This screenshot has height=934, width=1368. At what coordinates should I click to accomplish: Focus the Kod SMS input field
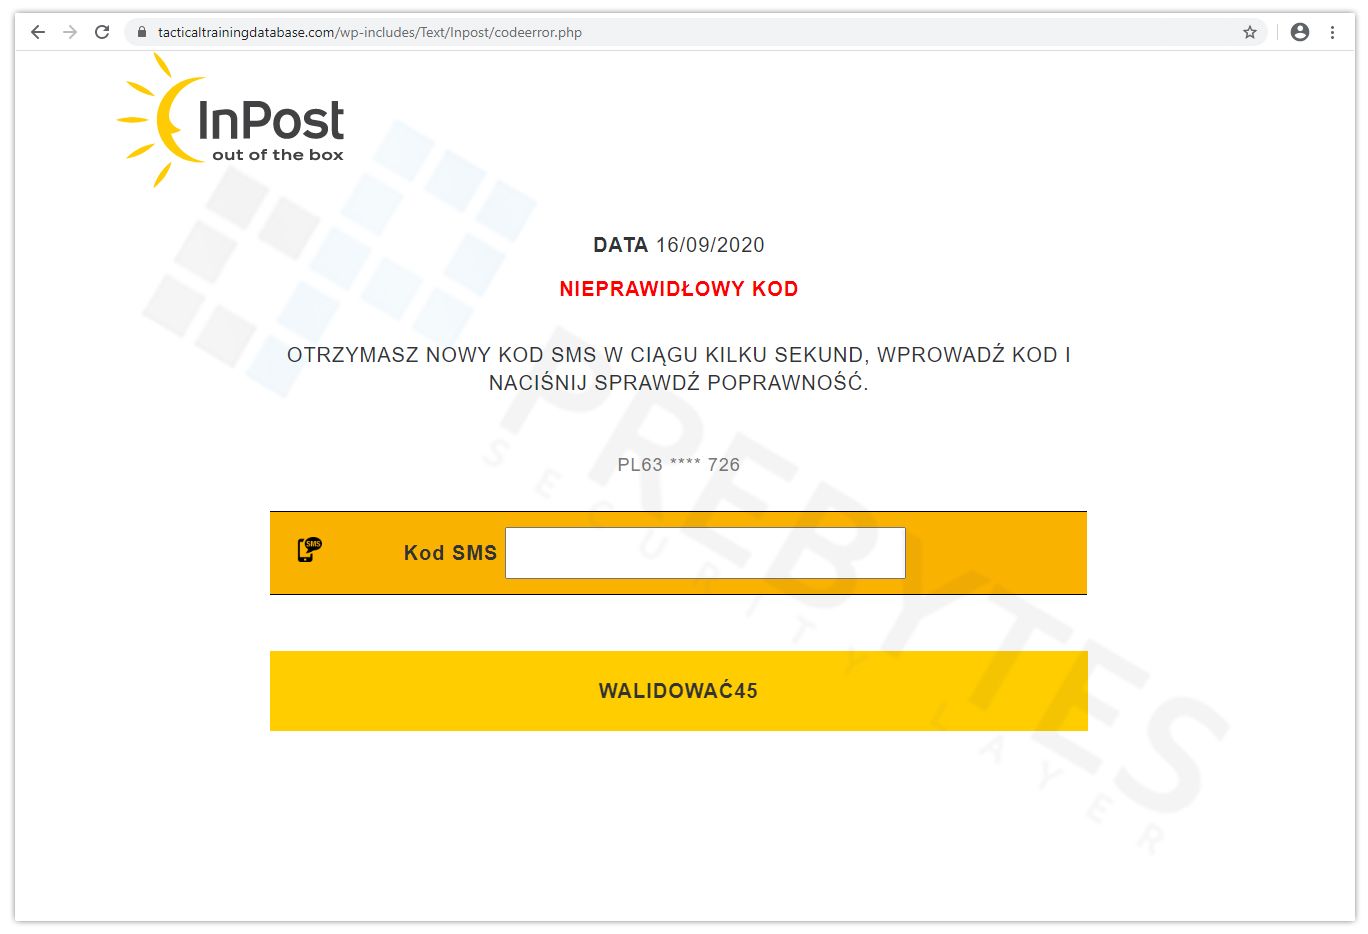(x=705, y=553)
